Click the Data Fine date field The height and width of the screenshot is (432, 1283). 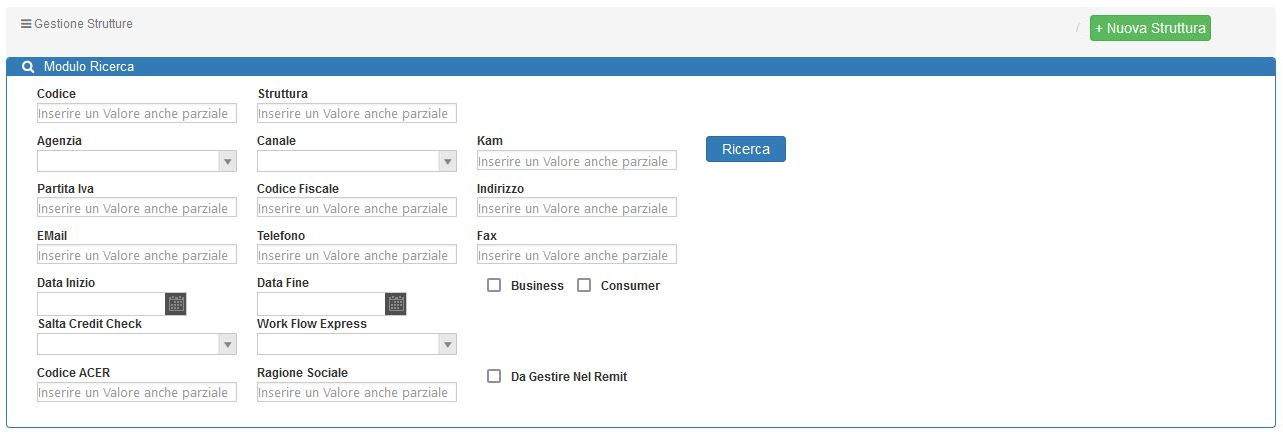321,304
